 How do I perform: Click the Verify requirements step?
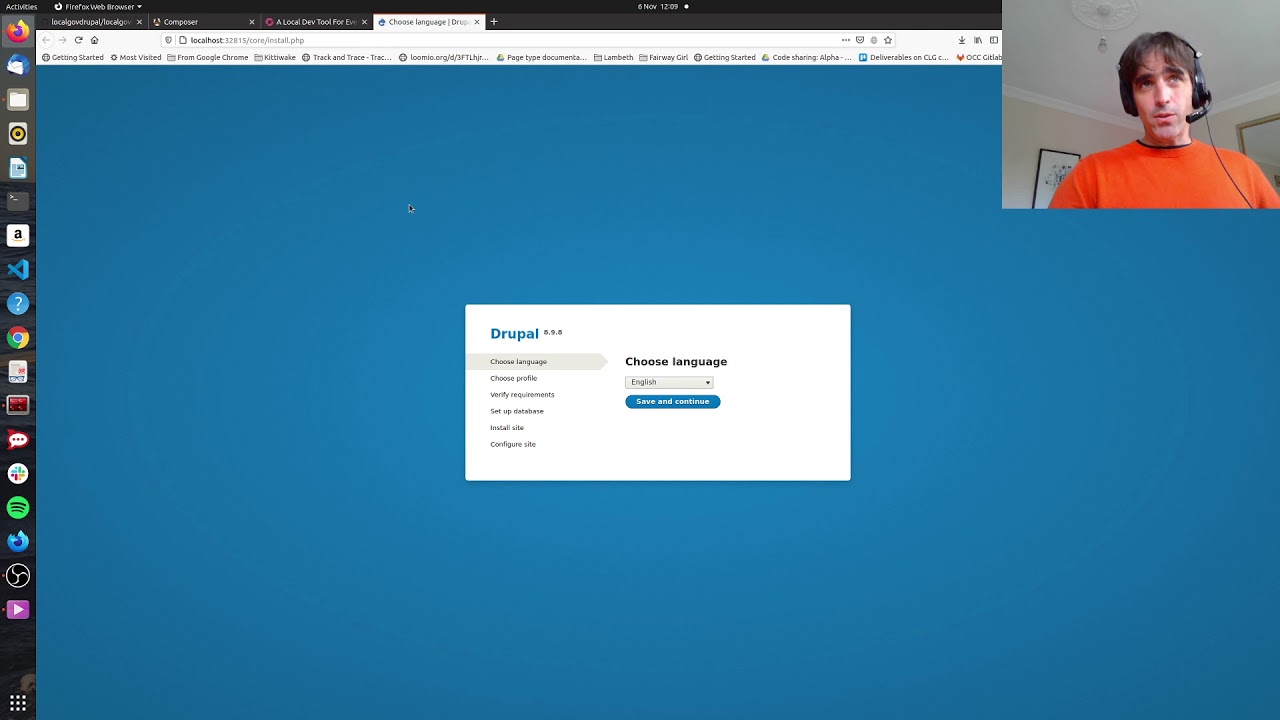coord(522,394)
